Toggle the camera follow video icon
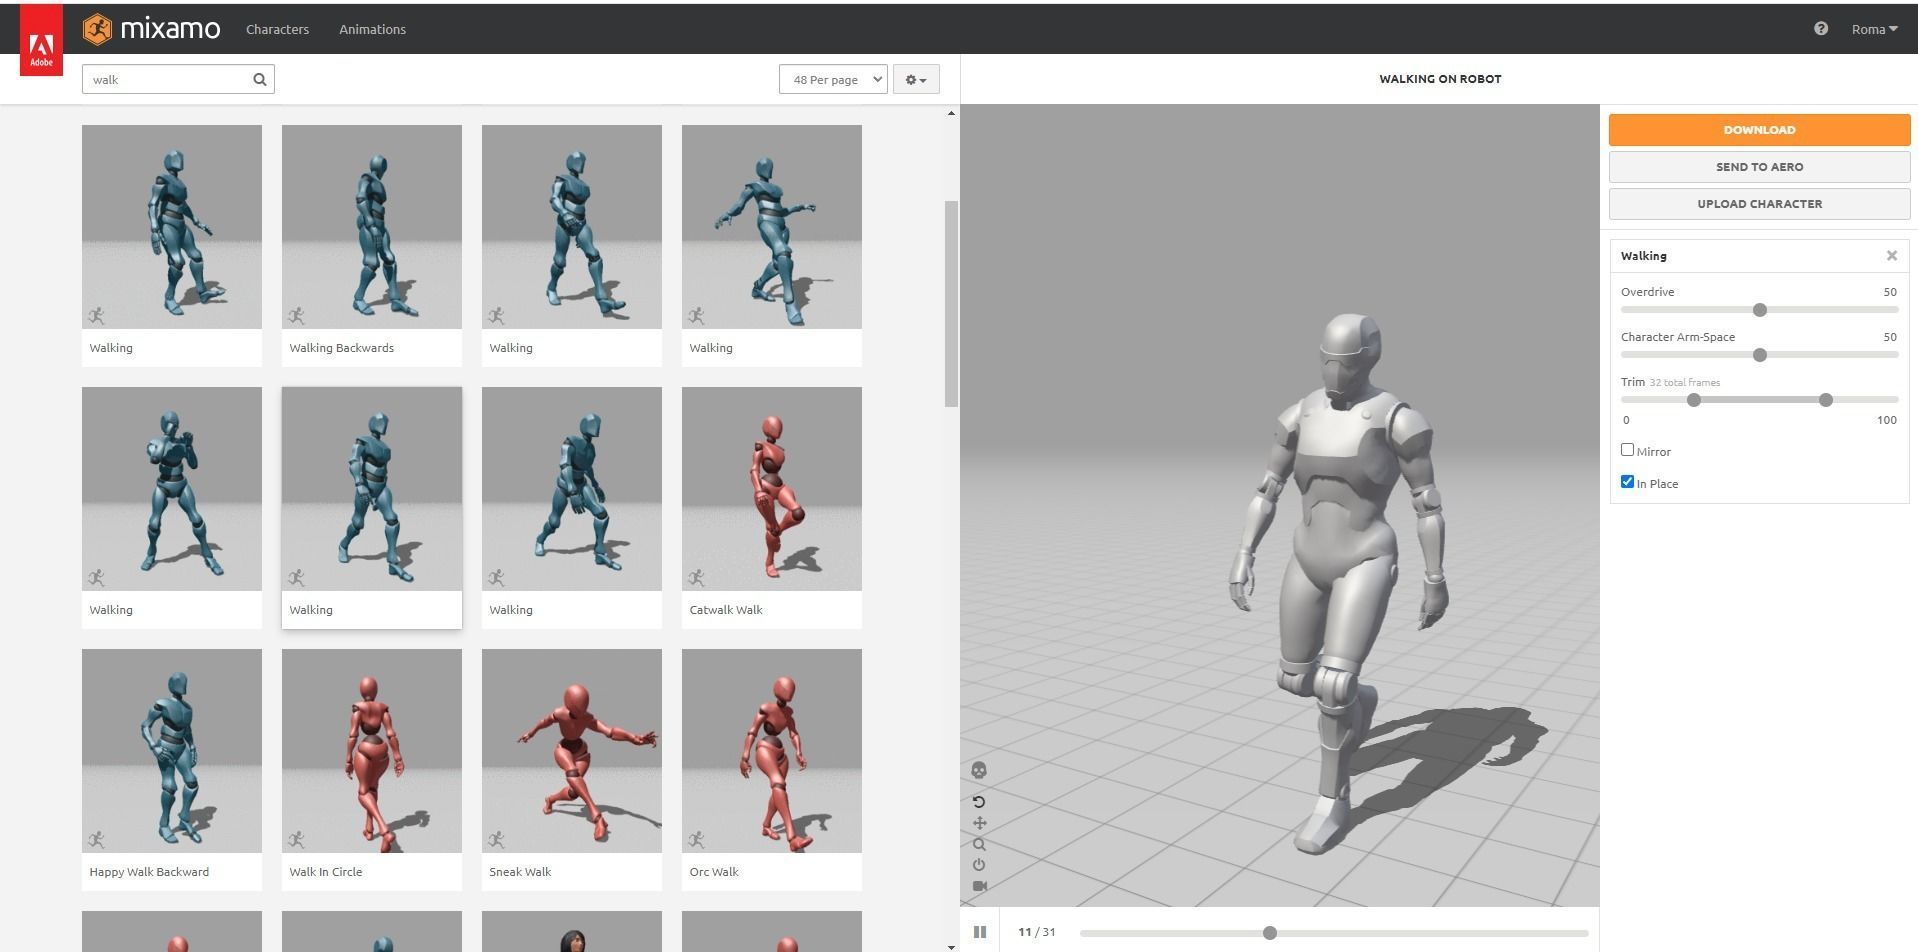Image resolution: width=1918 pixels, height=952 pixels. point(979,886)
